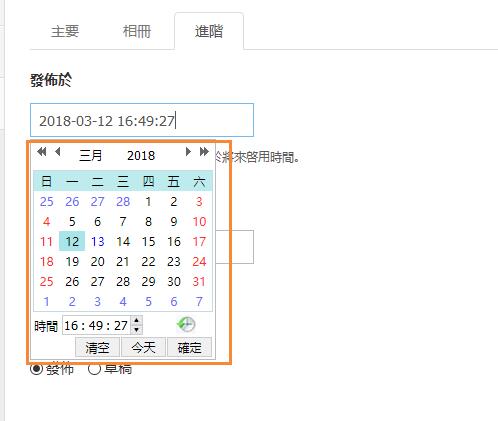Pick day 13 in the calendar
Viewport: 498px width, 421px height.
click(x=98, y=241)
